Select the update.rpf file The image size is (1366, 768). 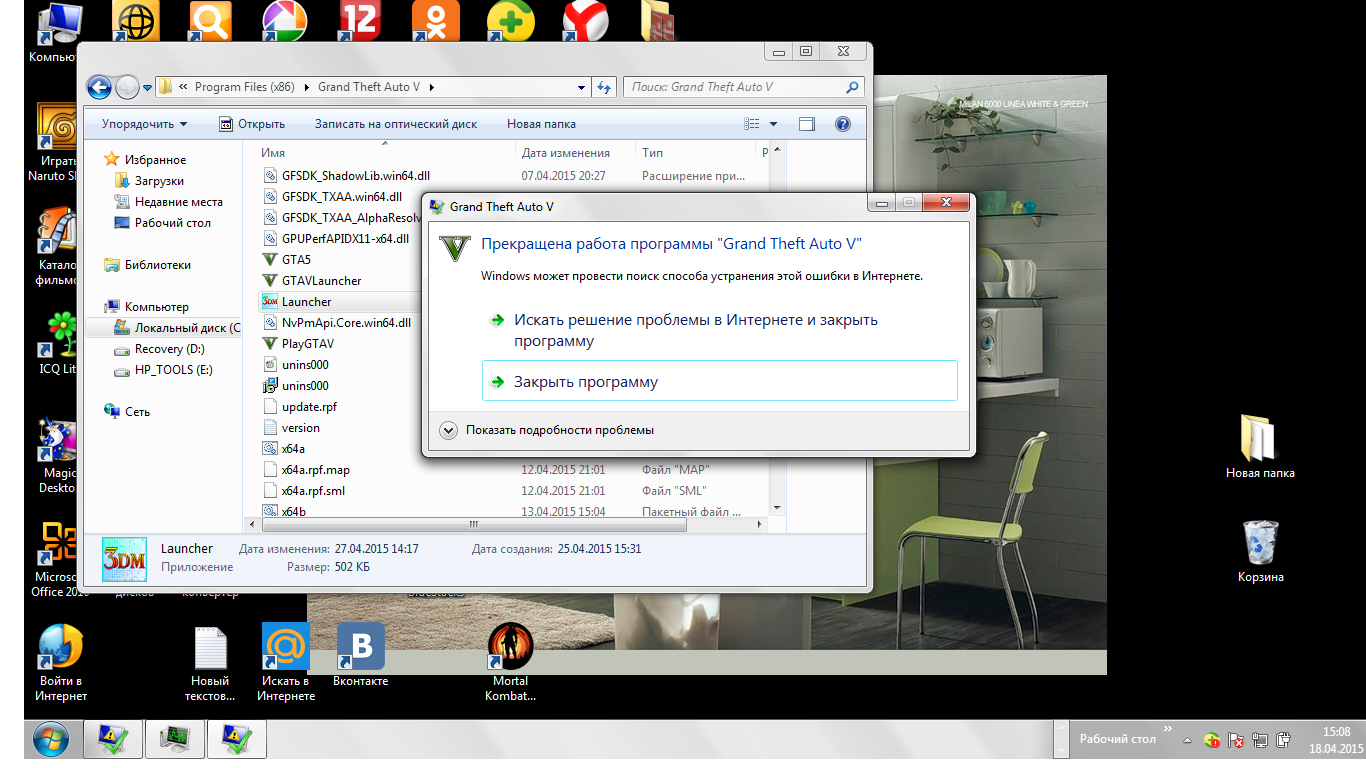tap(299, 407)
